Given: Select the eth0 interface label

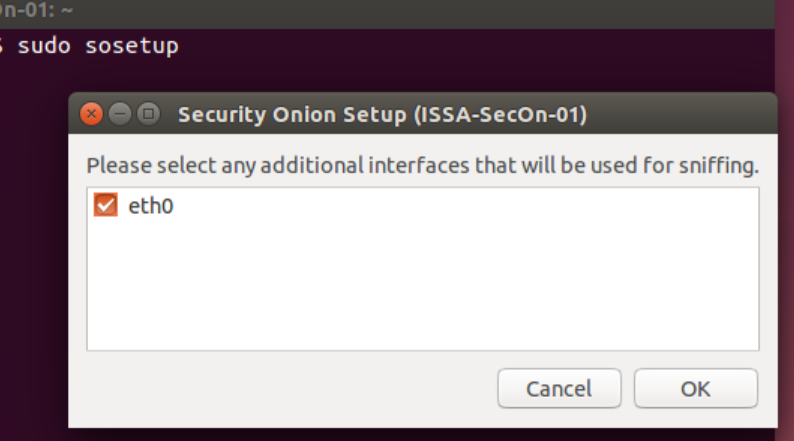Looking at the screenshot, I should point(151,206).
